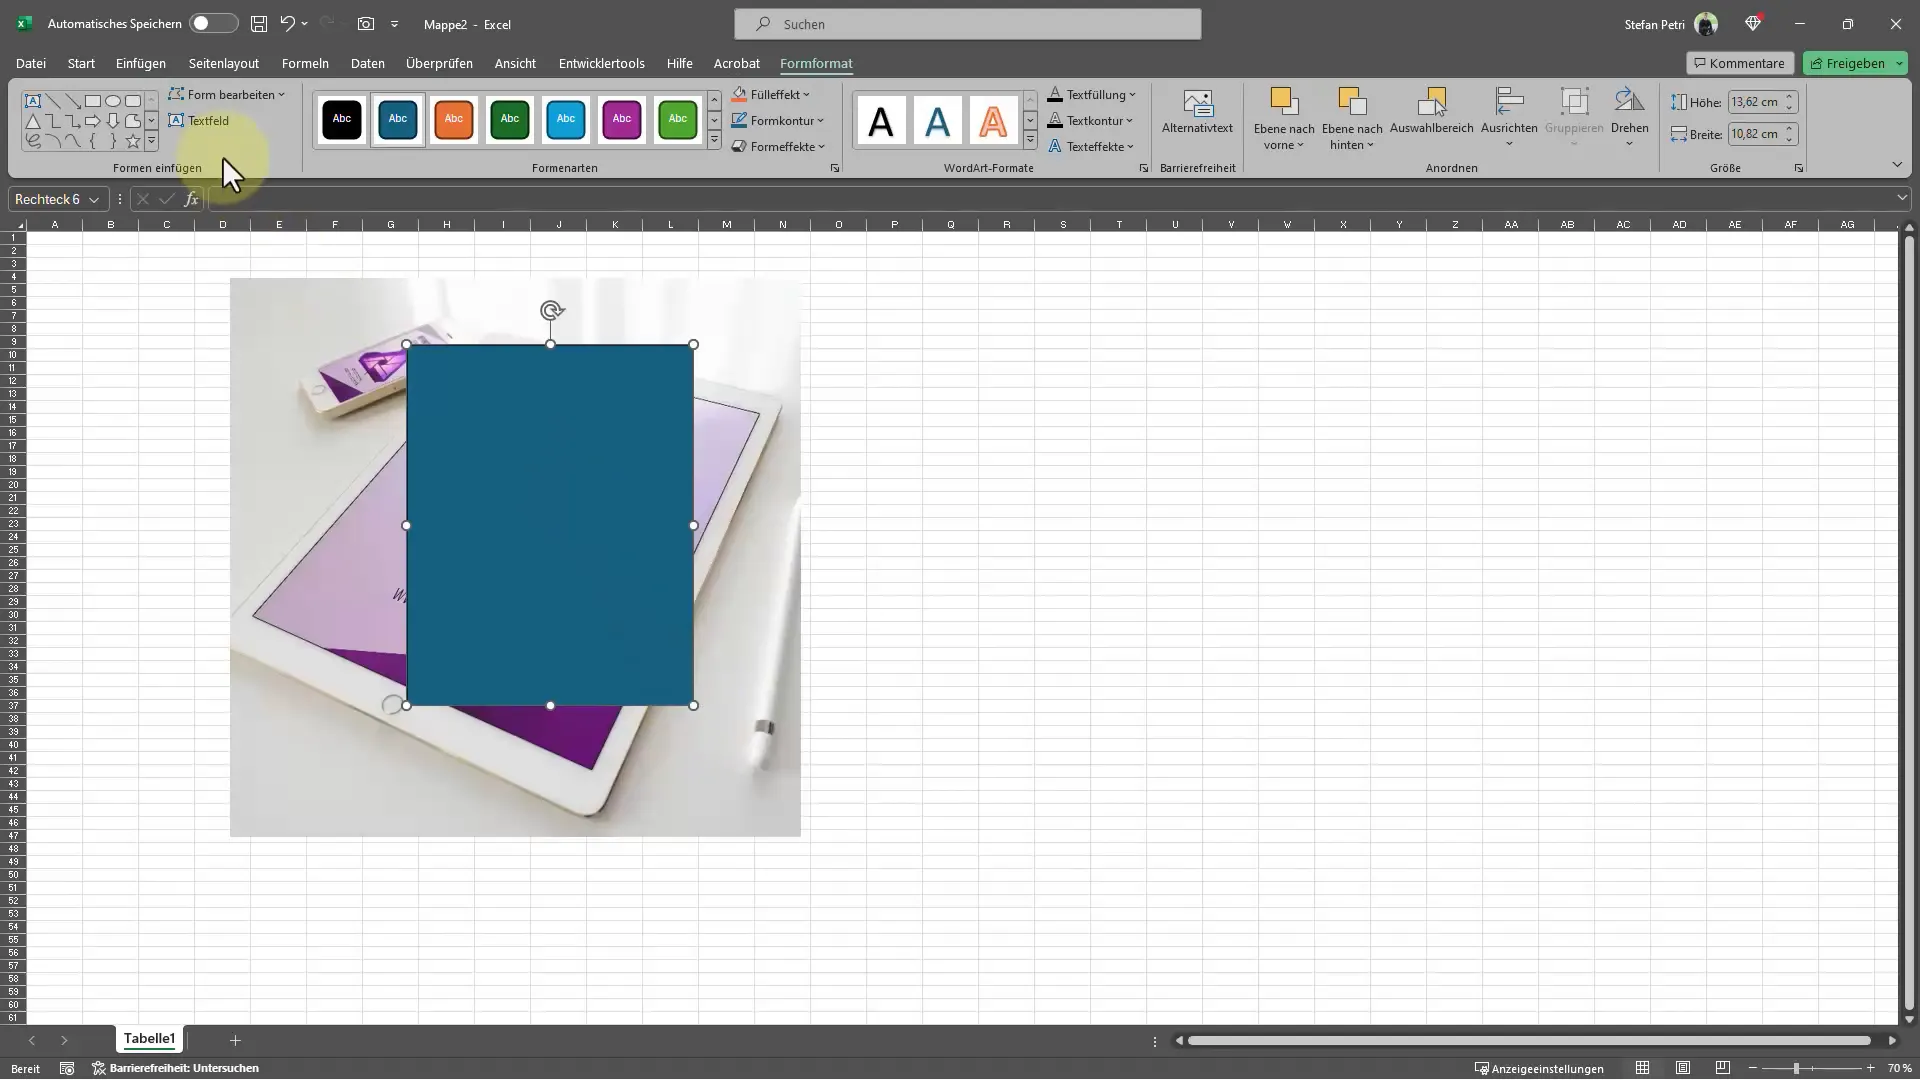Select the line shape in the shapes gallery

(x=53, y=101)
